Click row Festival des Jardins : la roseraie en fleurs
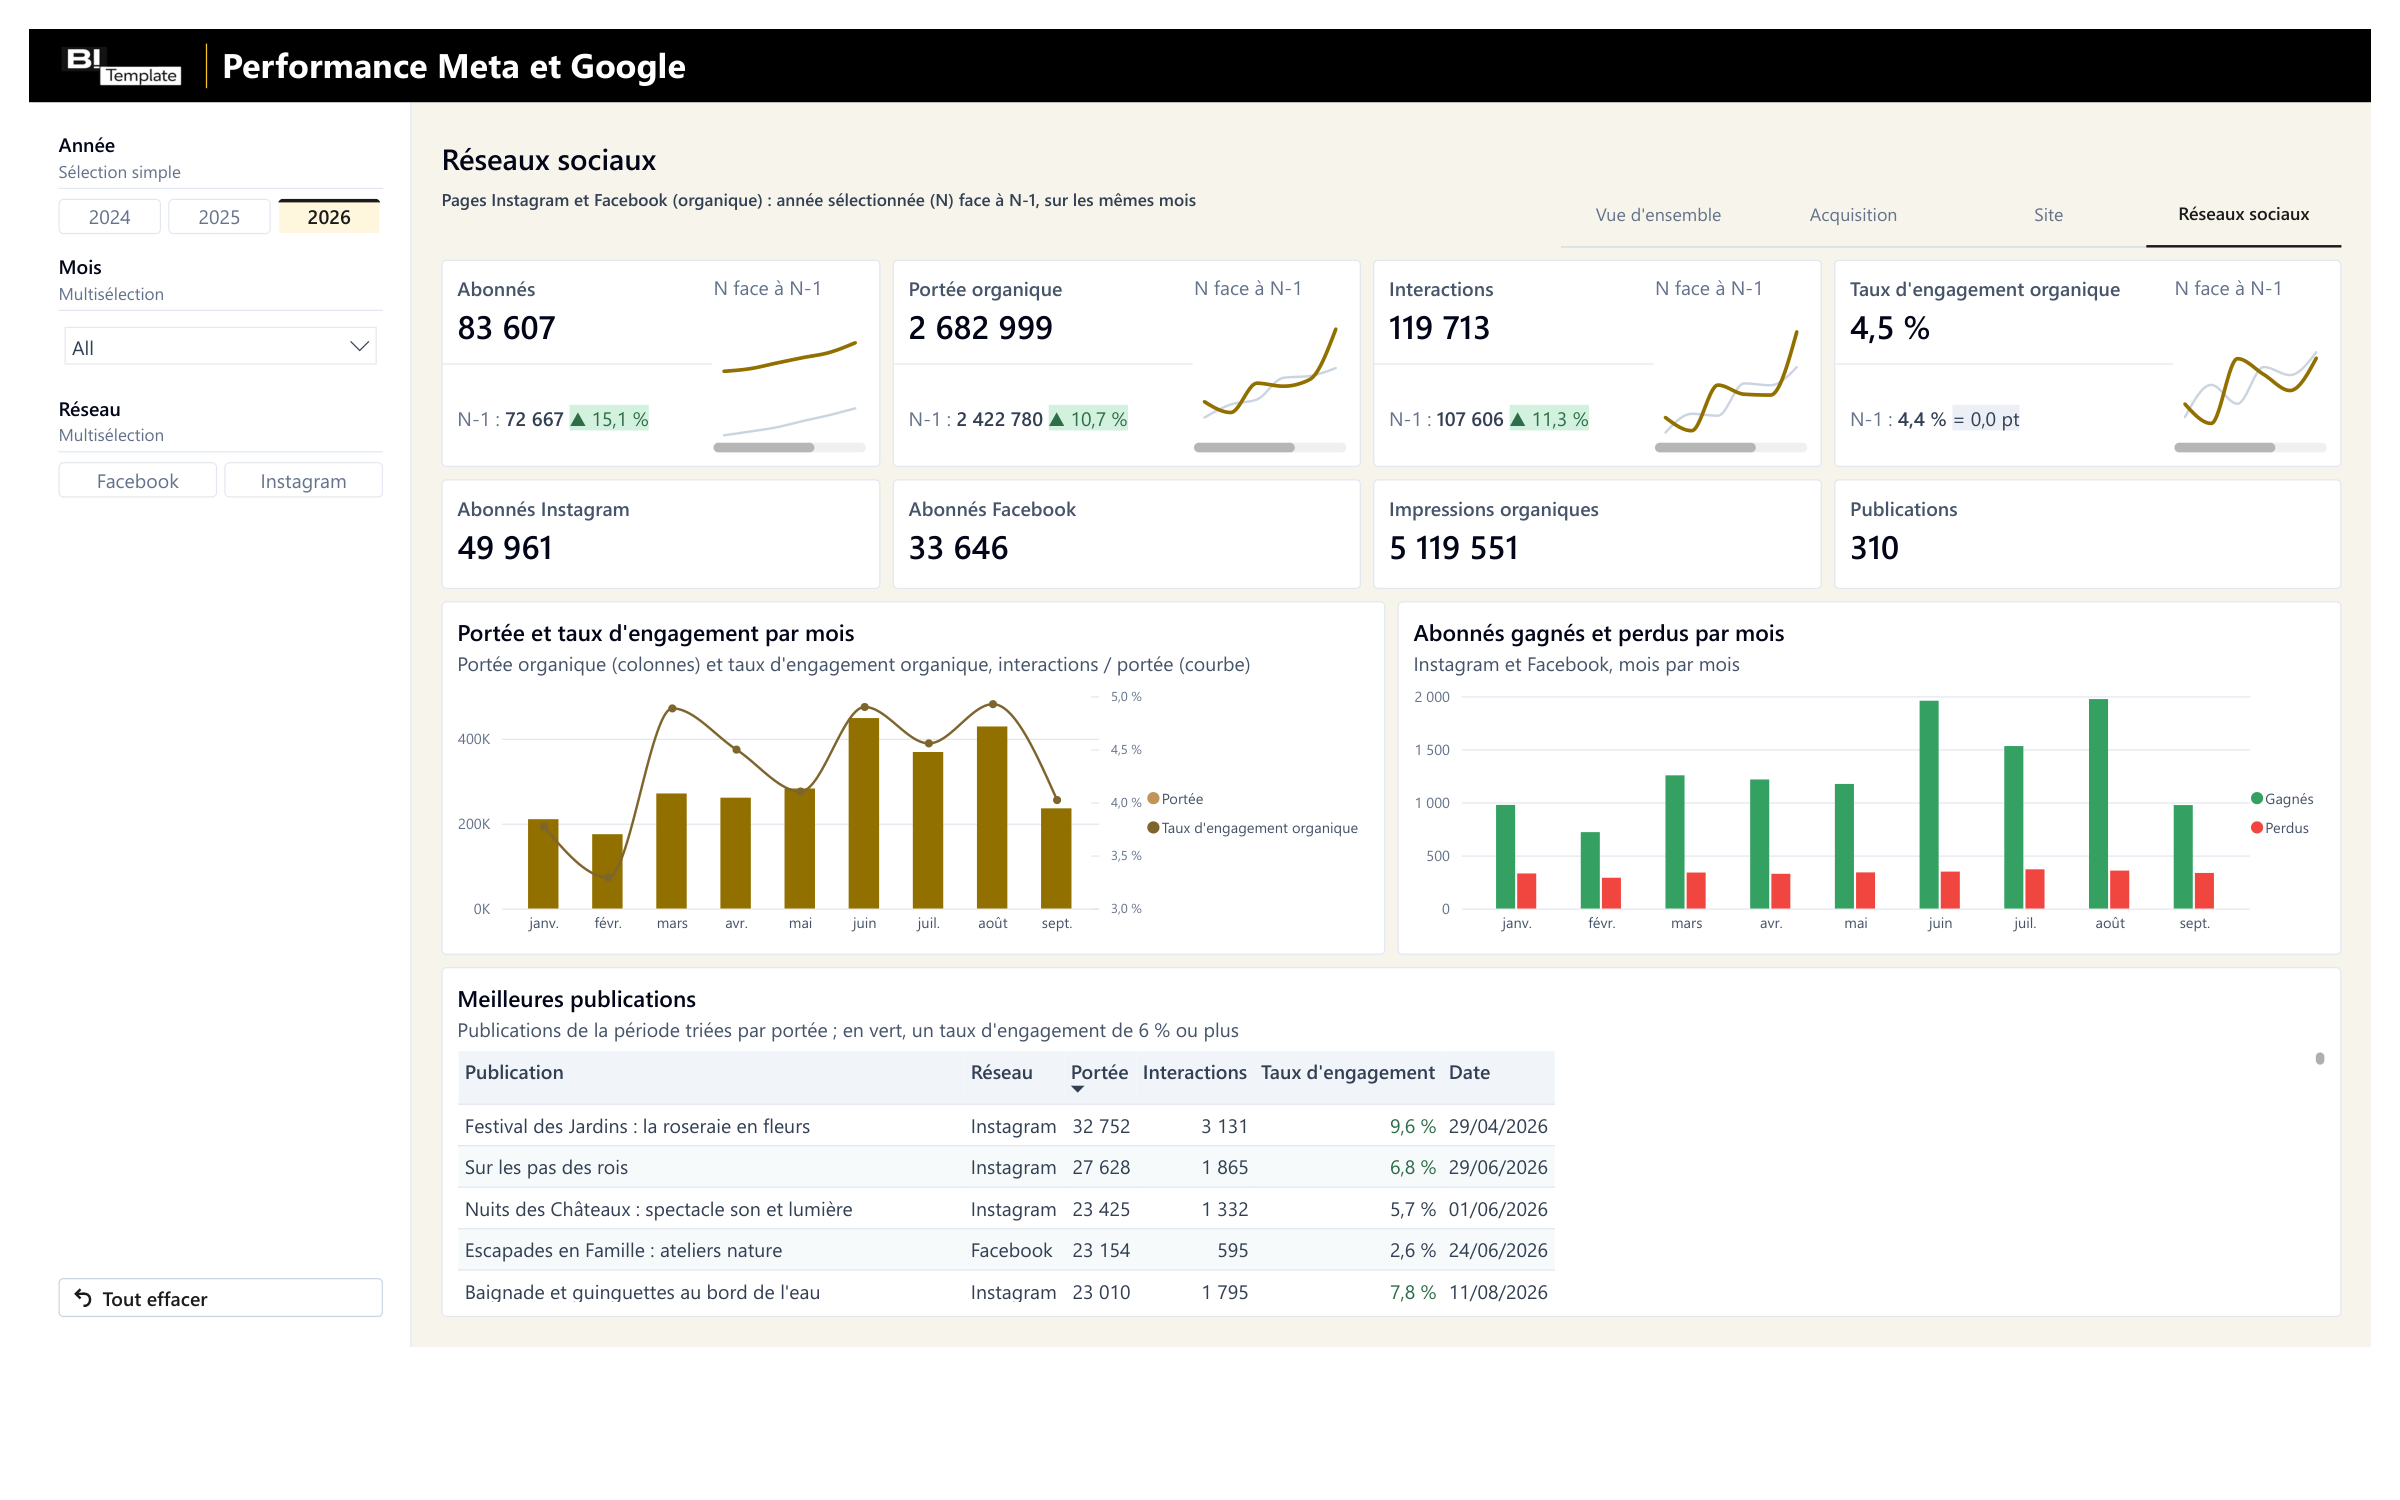2400x1500 pixels. tap(1006, 1126)
